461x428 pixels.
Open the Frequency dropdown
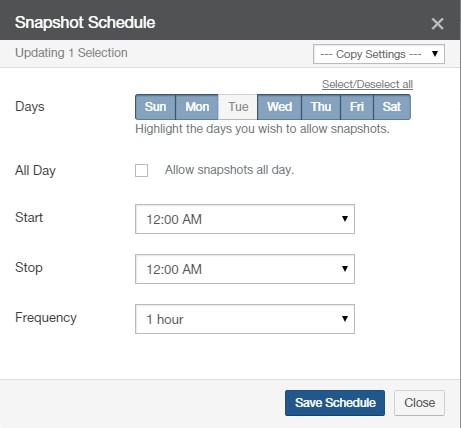245,319
